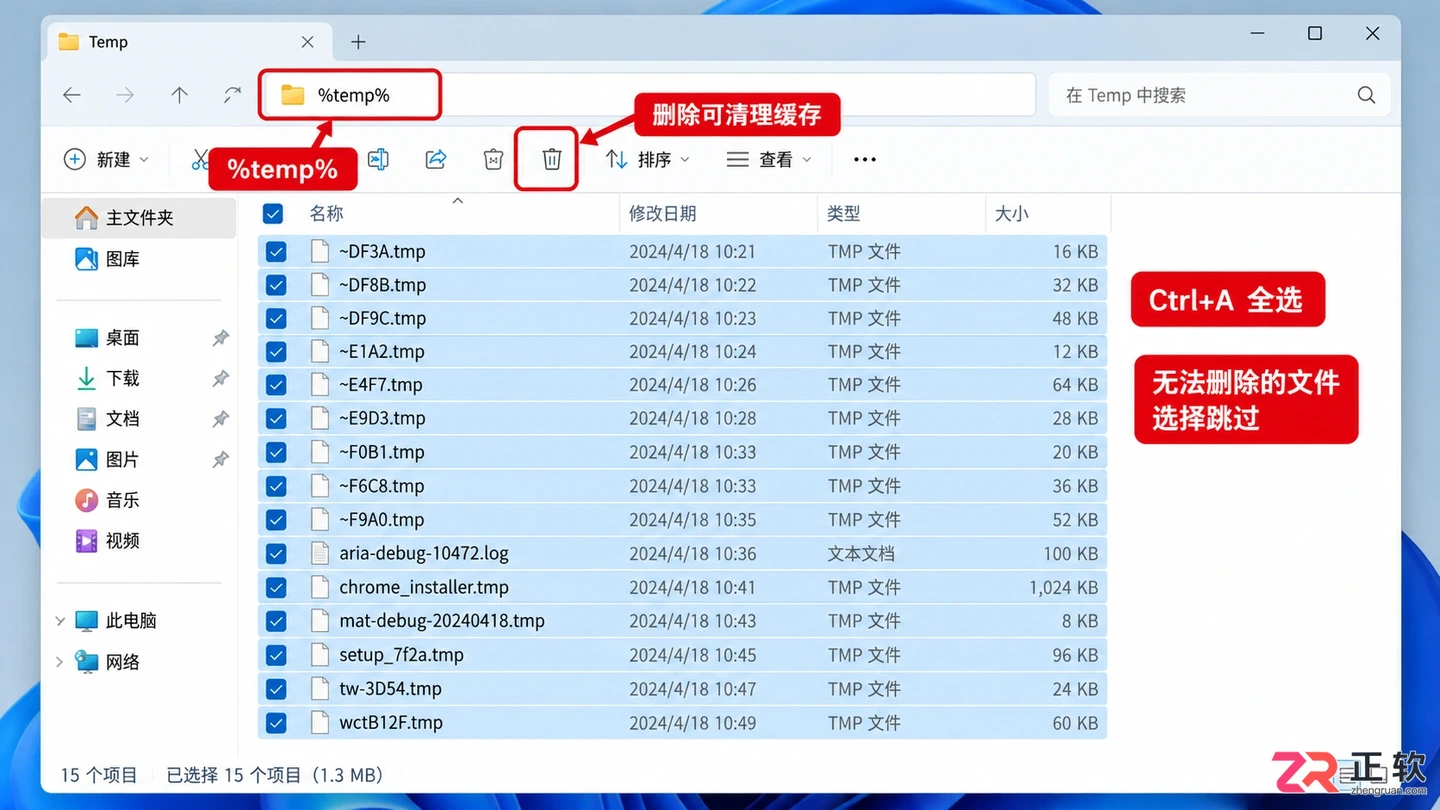Click the %temp% address bar
The width and height of the screenshot is (1440, 810).
(x=648, y=95)
